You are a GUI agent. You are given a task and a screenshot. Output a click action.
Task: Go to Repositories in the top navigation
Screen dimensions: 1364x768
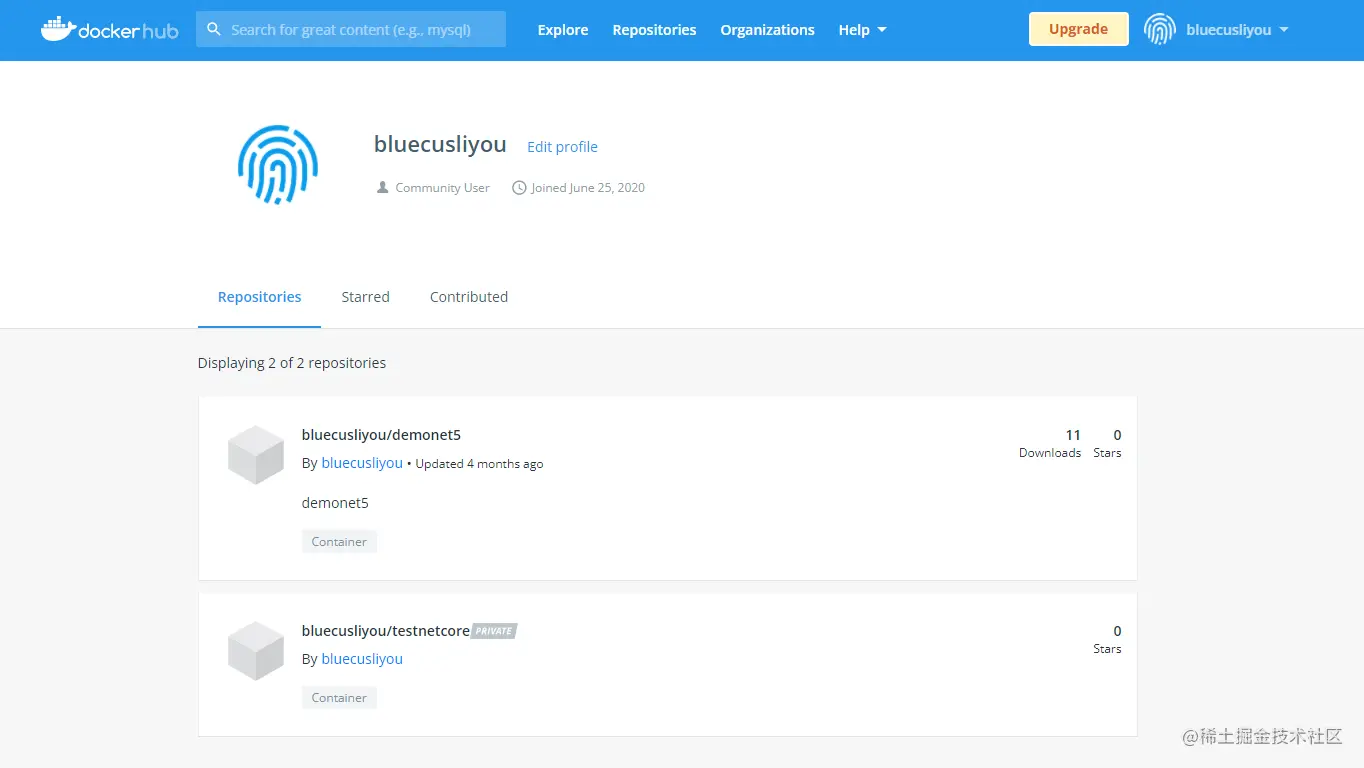[x=654, y=30]
